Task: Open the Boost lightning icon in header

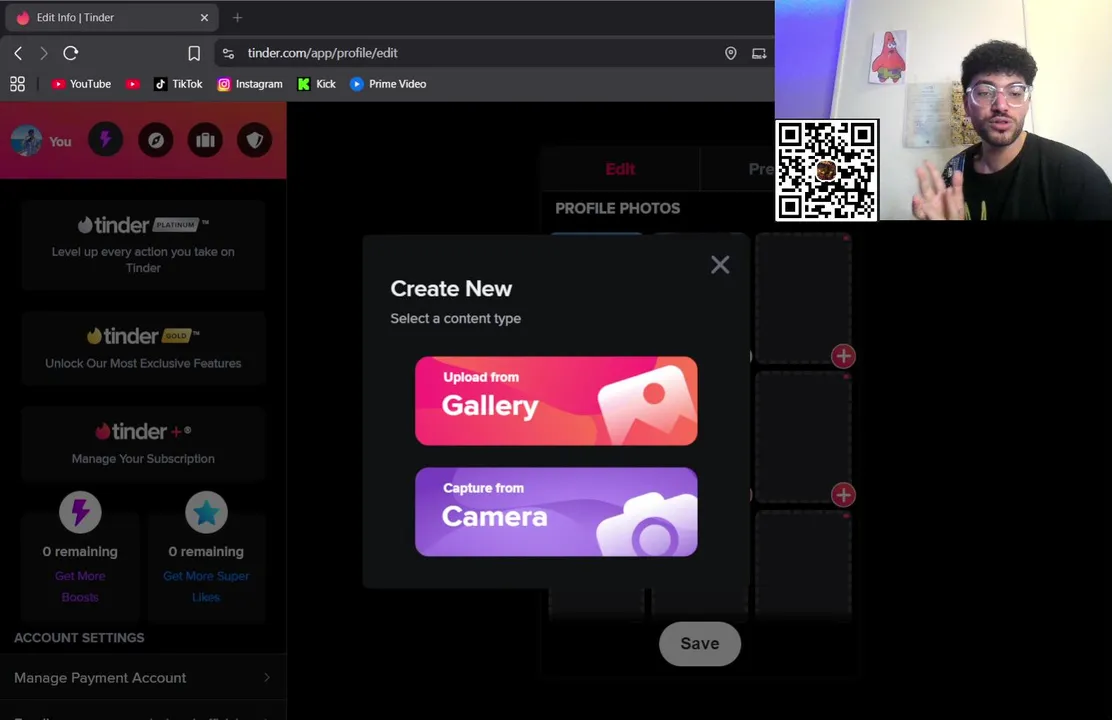Action: (x=106, y=140)
